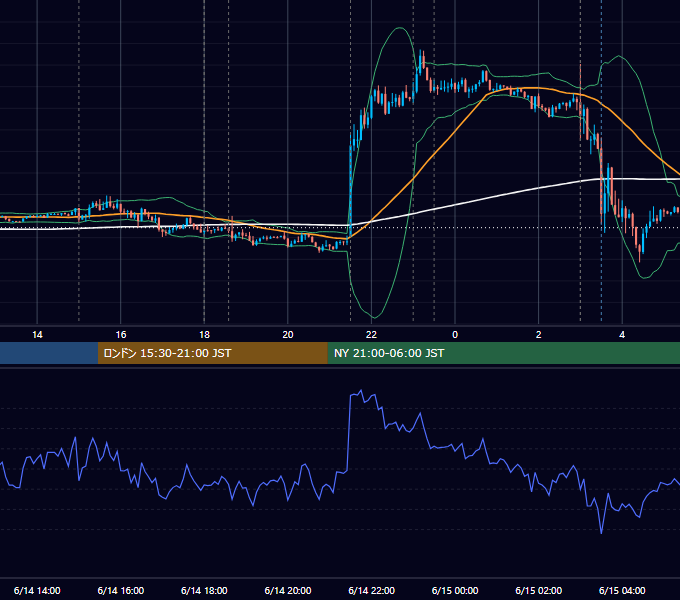Select the NY 21:00-06:00 JST session bar
The image size is (680, 600).
(x=503, y=353)
